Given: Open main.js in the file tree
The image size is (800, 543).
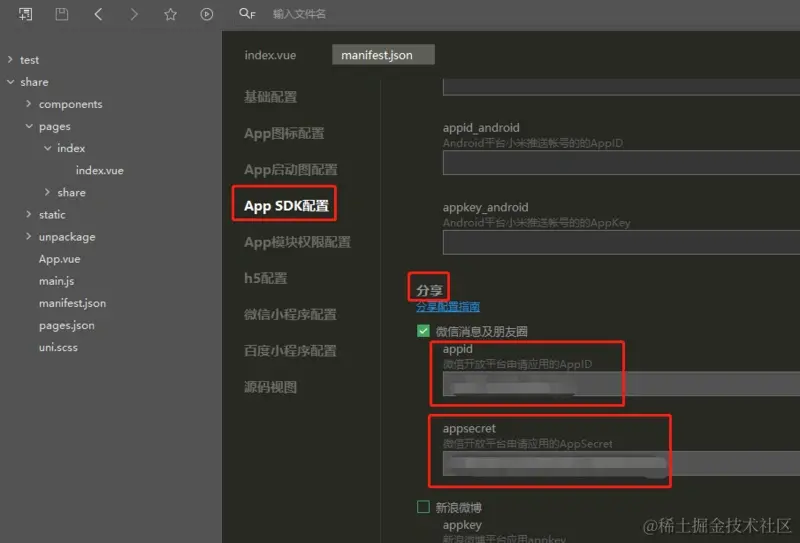Looking at the screenshot, I should pyautogui.click(x=57, y=281).
